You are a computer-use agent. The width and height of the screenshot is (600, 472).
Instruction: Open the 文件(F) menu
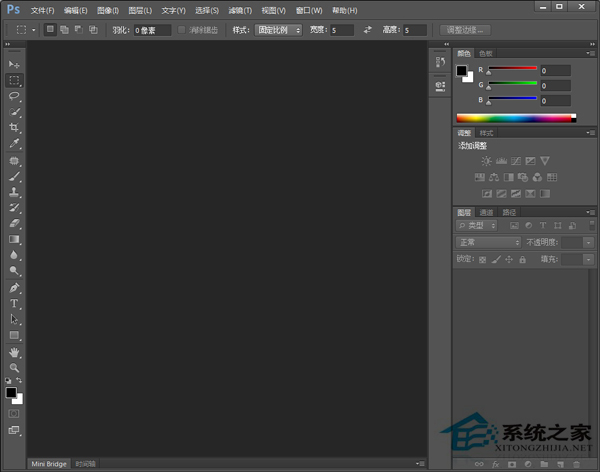coord(43,10)
